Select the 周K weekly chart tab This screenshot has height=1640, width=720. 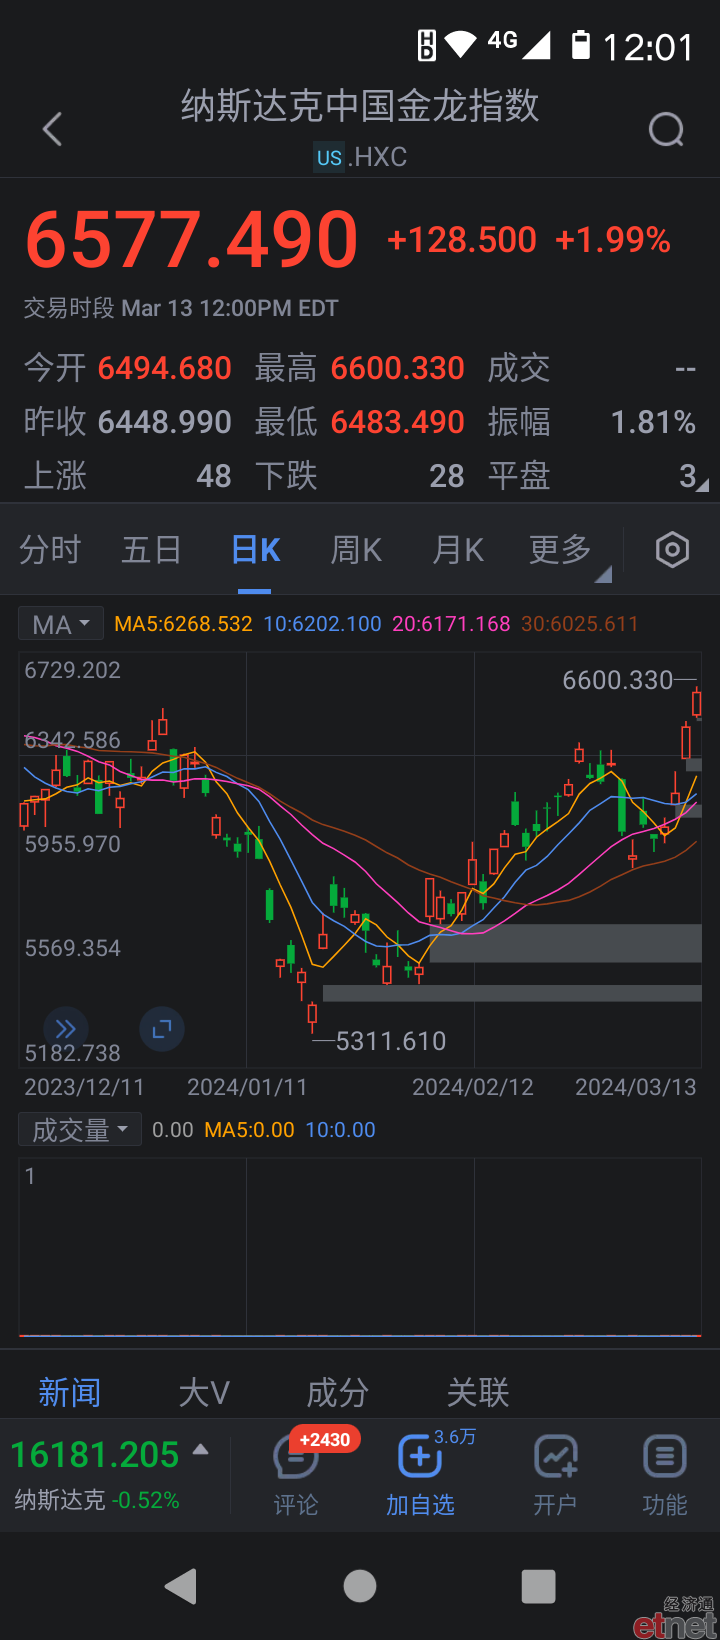(357, 550)
